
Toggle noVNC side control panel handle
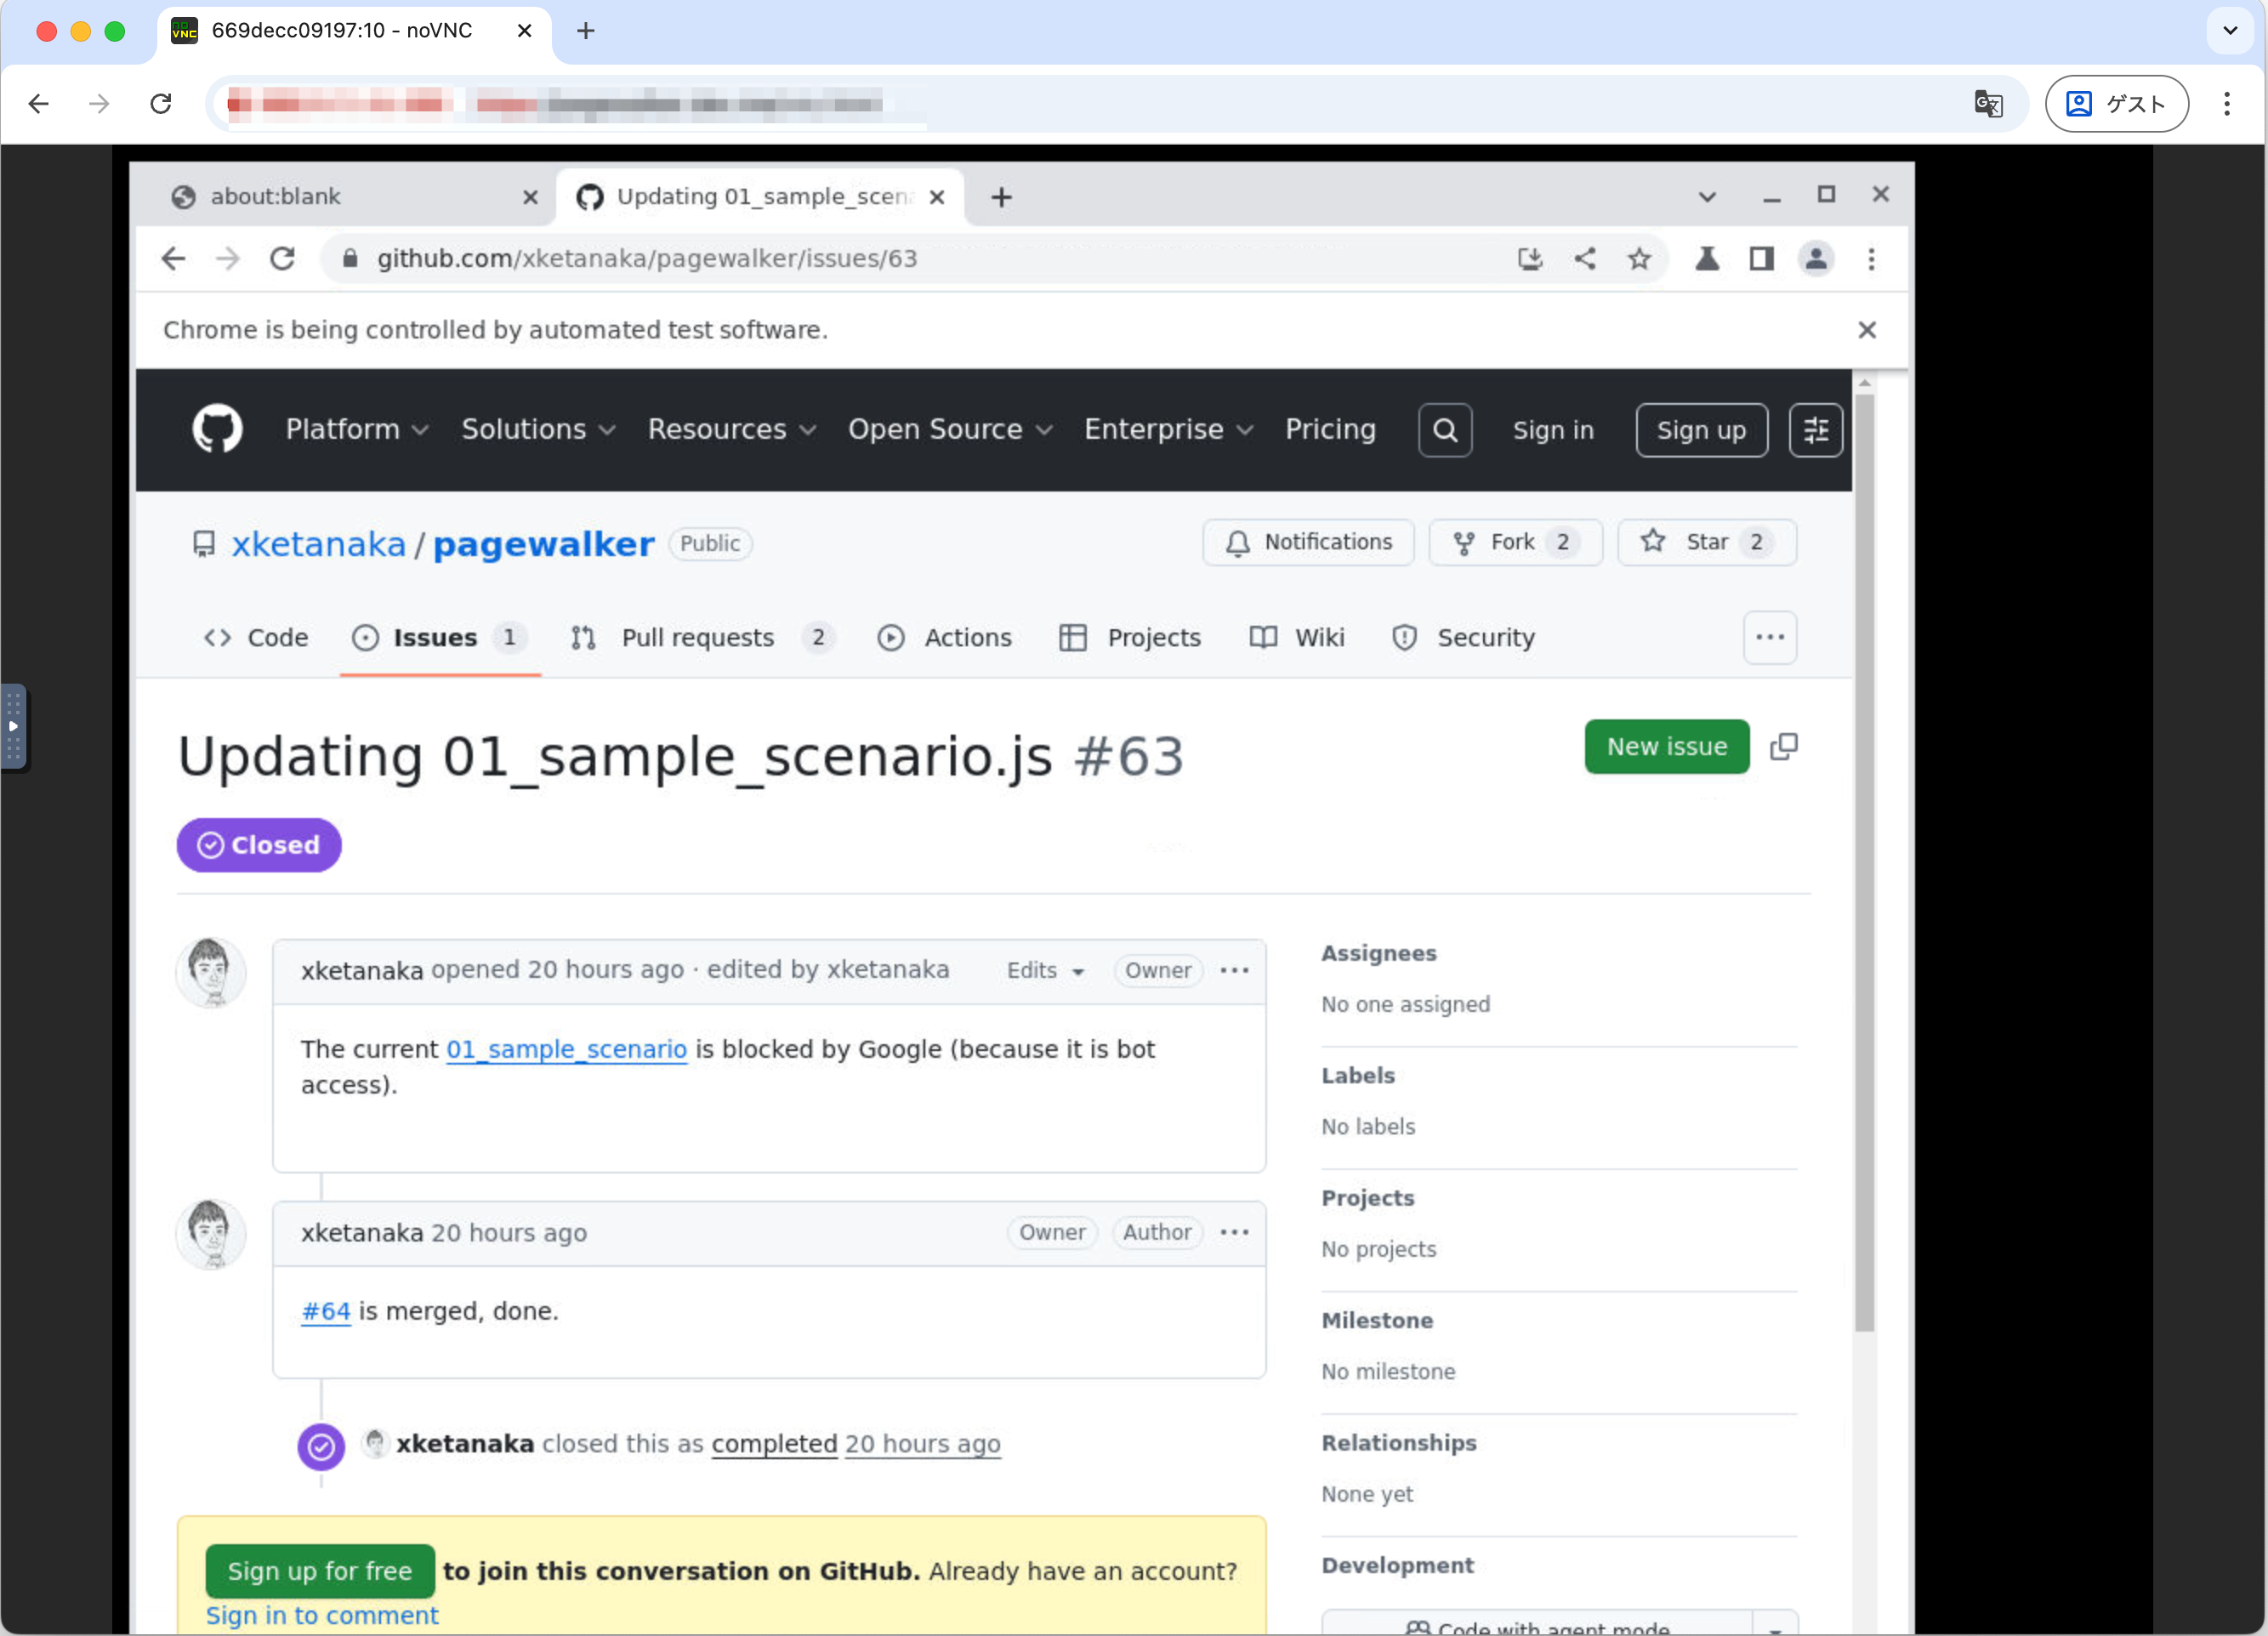coord(14,727)
